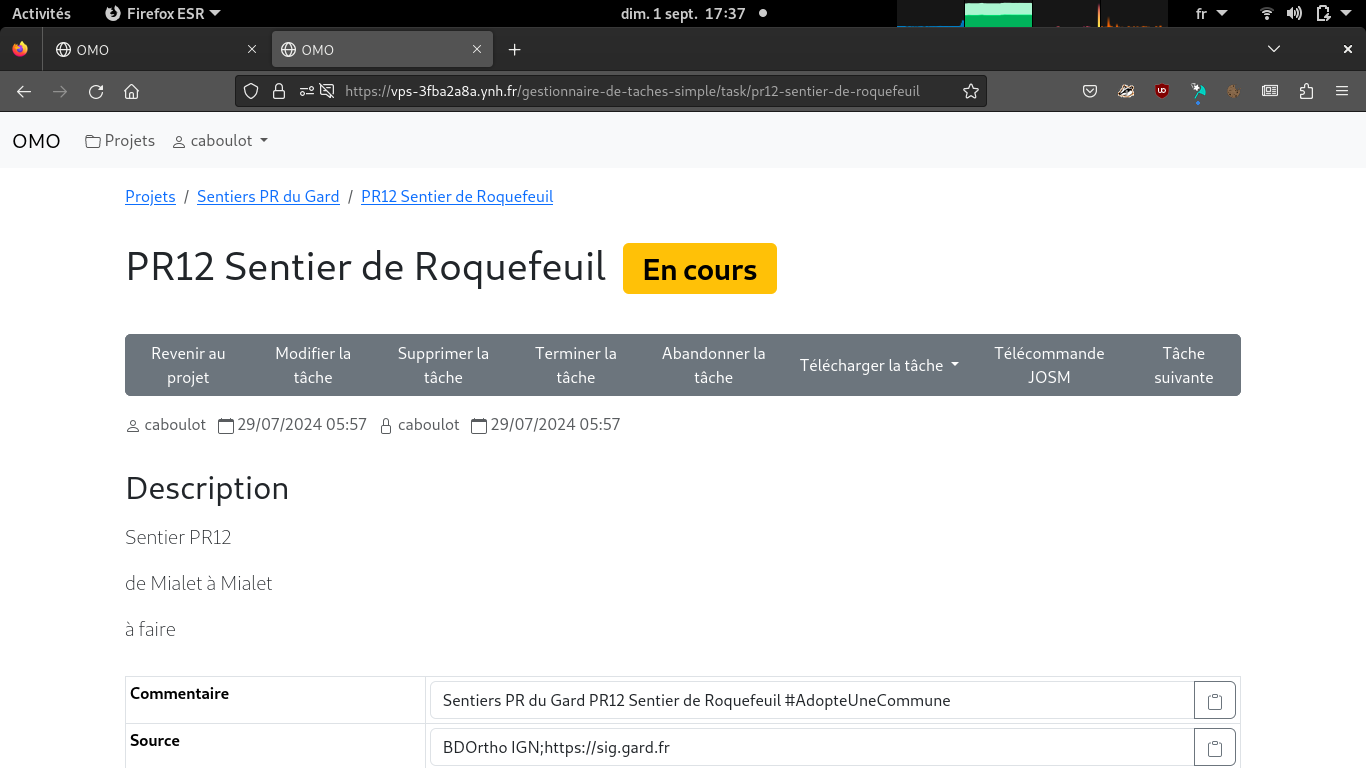Reload the current page

pyautogui.click(x=96, y=91)
